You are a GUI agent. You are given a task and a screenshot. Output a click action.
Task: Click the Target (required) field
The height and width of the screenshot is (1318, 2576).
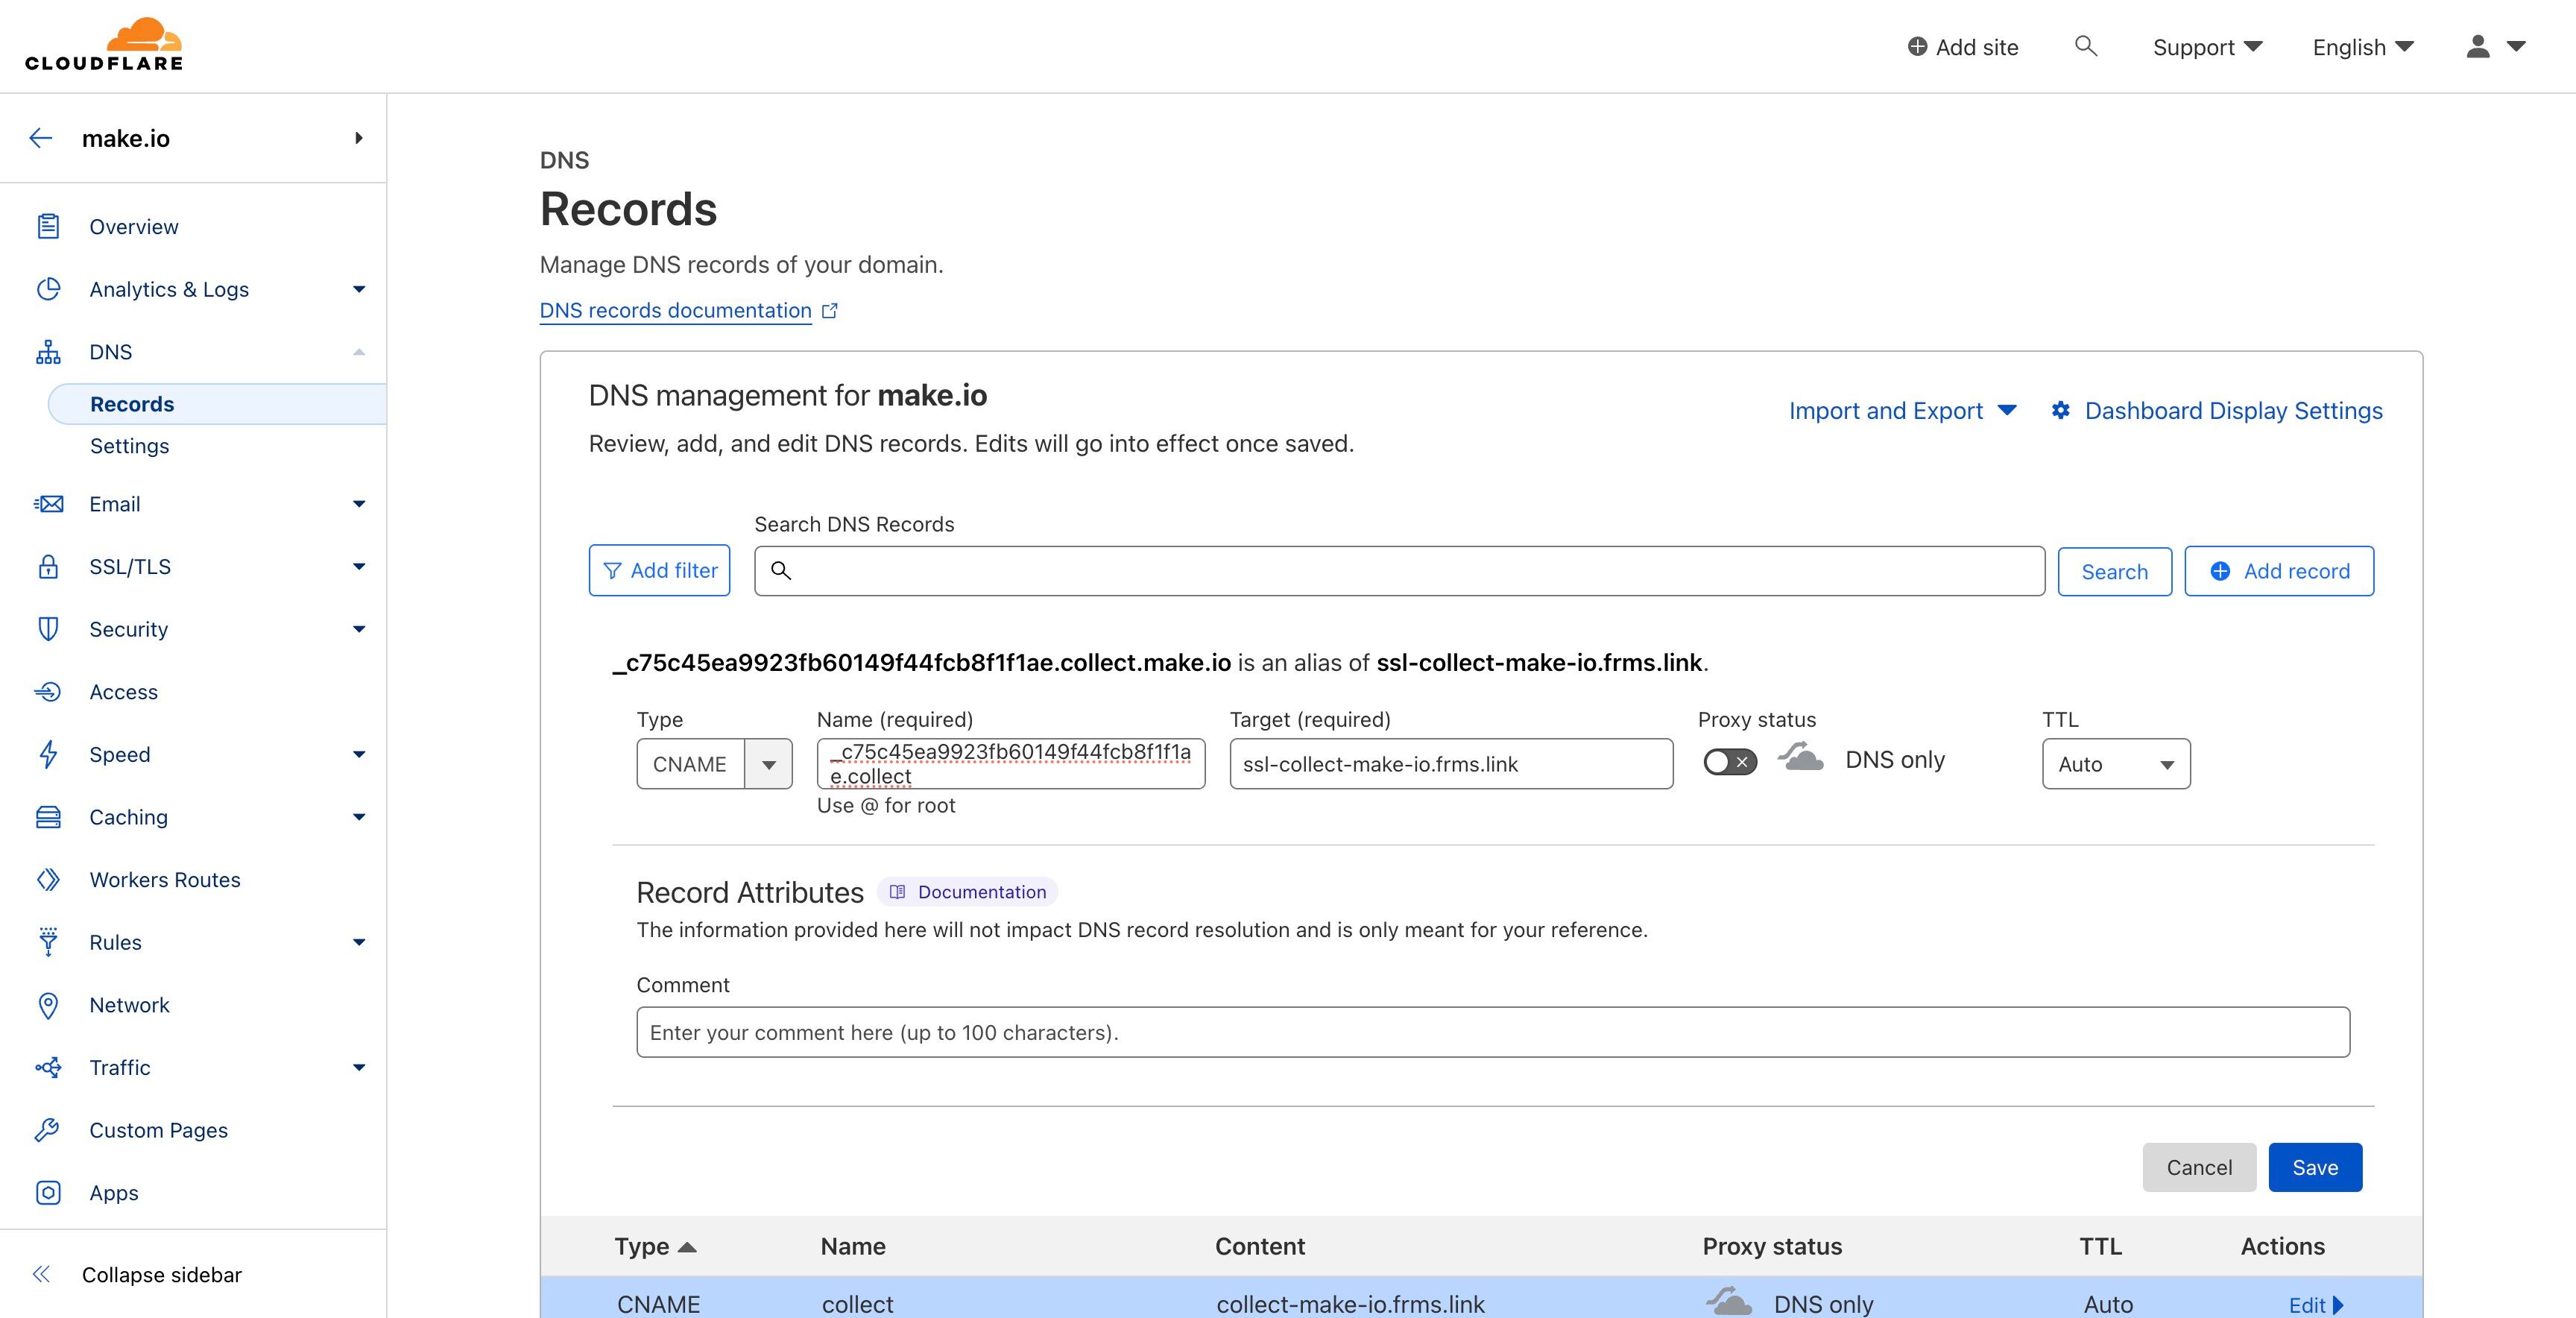(x=1451, y=764)
